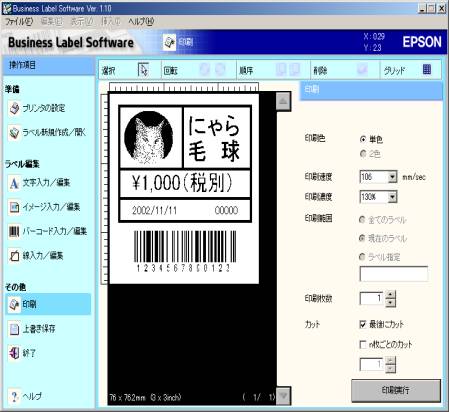Click the 00000 number on label
Viewport: 449px width, 412px height.
[x=226, y=210]
